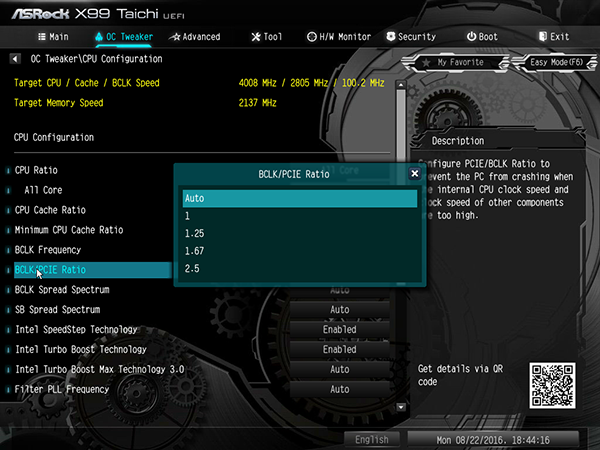Click the Target CPU / Cache / BCLK Speed label
Image resolution: width=600 pixels, height=450 pixels.
click(x=87, y=83)
